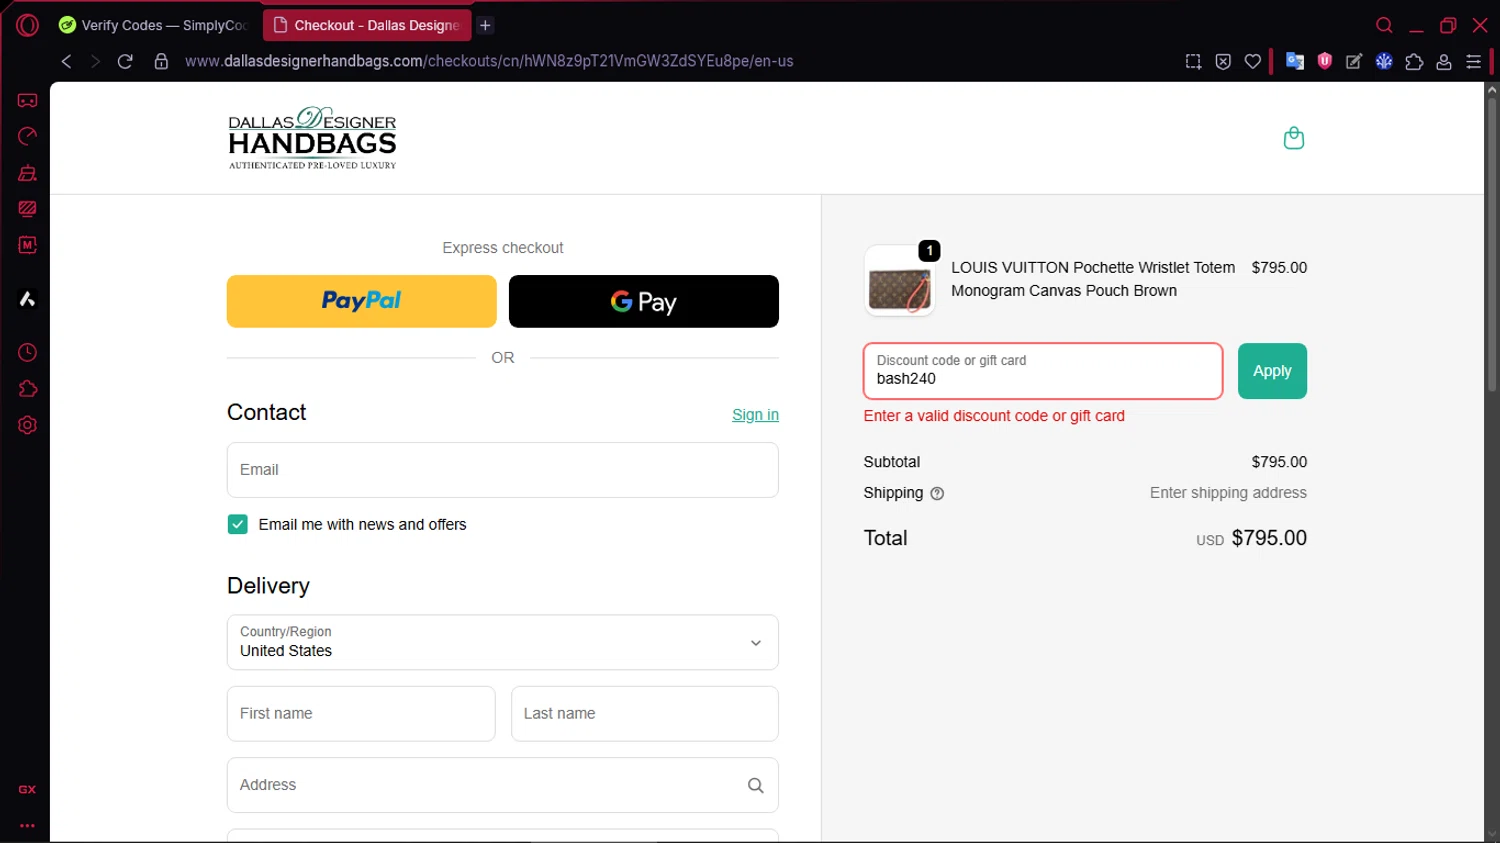The width and height of the screenshot is (1500, 843).
Task: Uncheck Email me with news and offers
Action: point(237,524)
